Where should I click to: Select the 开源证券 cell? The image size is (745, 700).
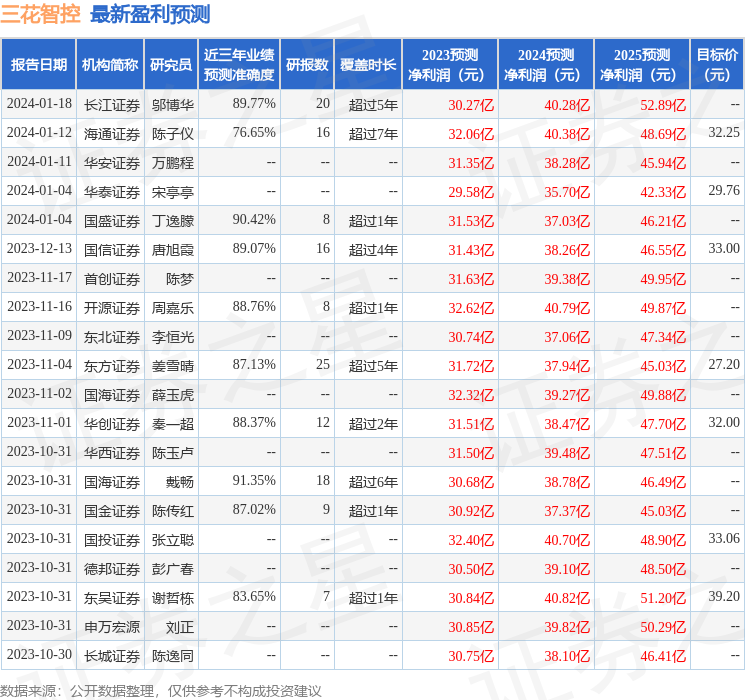(112, 308)
